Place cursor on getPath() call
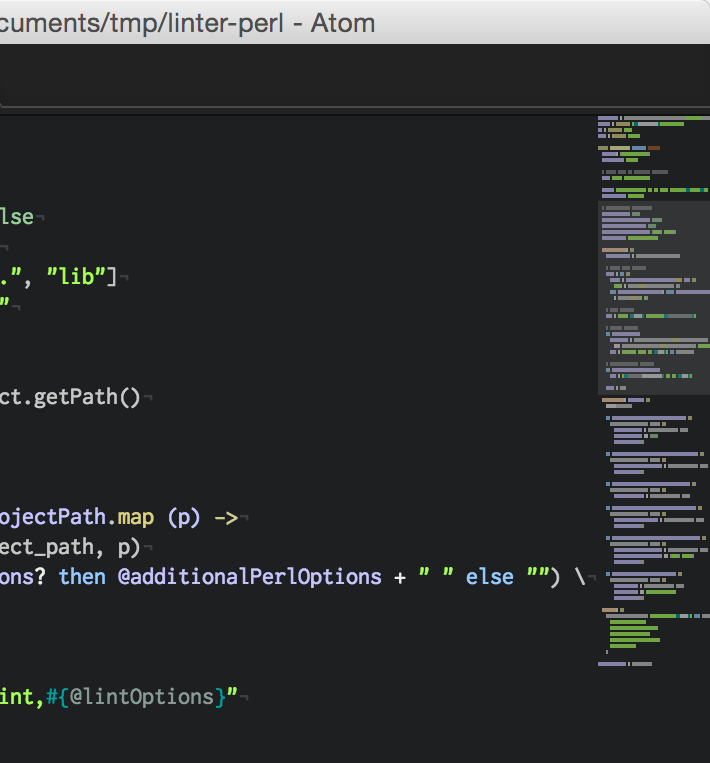 pyautogui.click(x=88, y=397)
